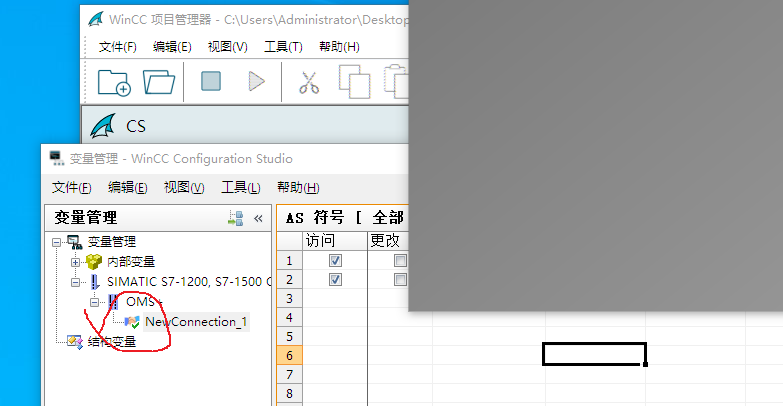Click the Copy icon in the toolbar

[354, 82]
